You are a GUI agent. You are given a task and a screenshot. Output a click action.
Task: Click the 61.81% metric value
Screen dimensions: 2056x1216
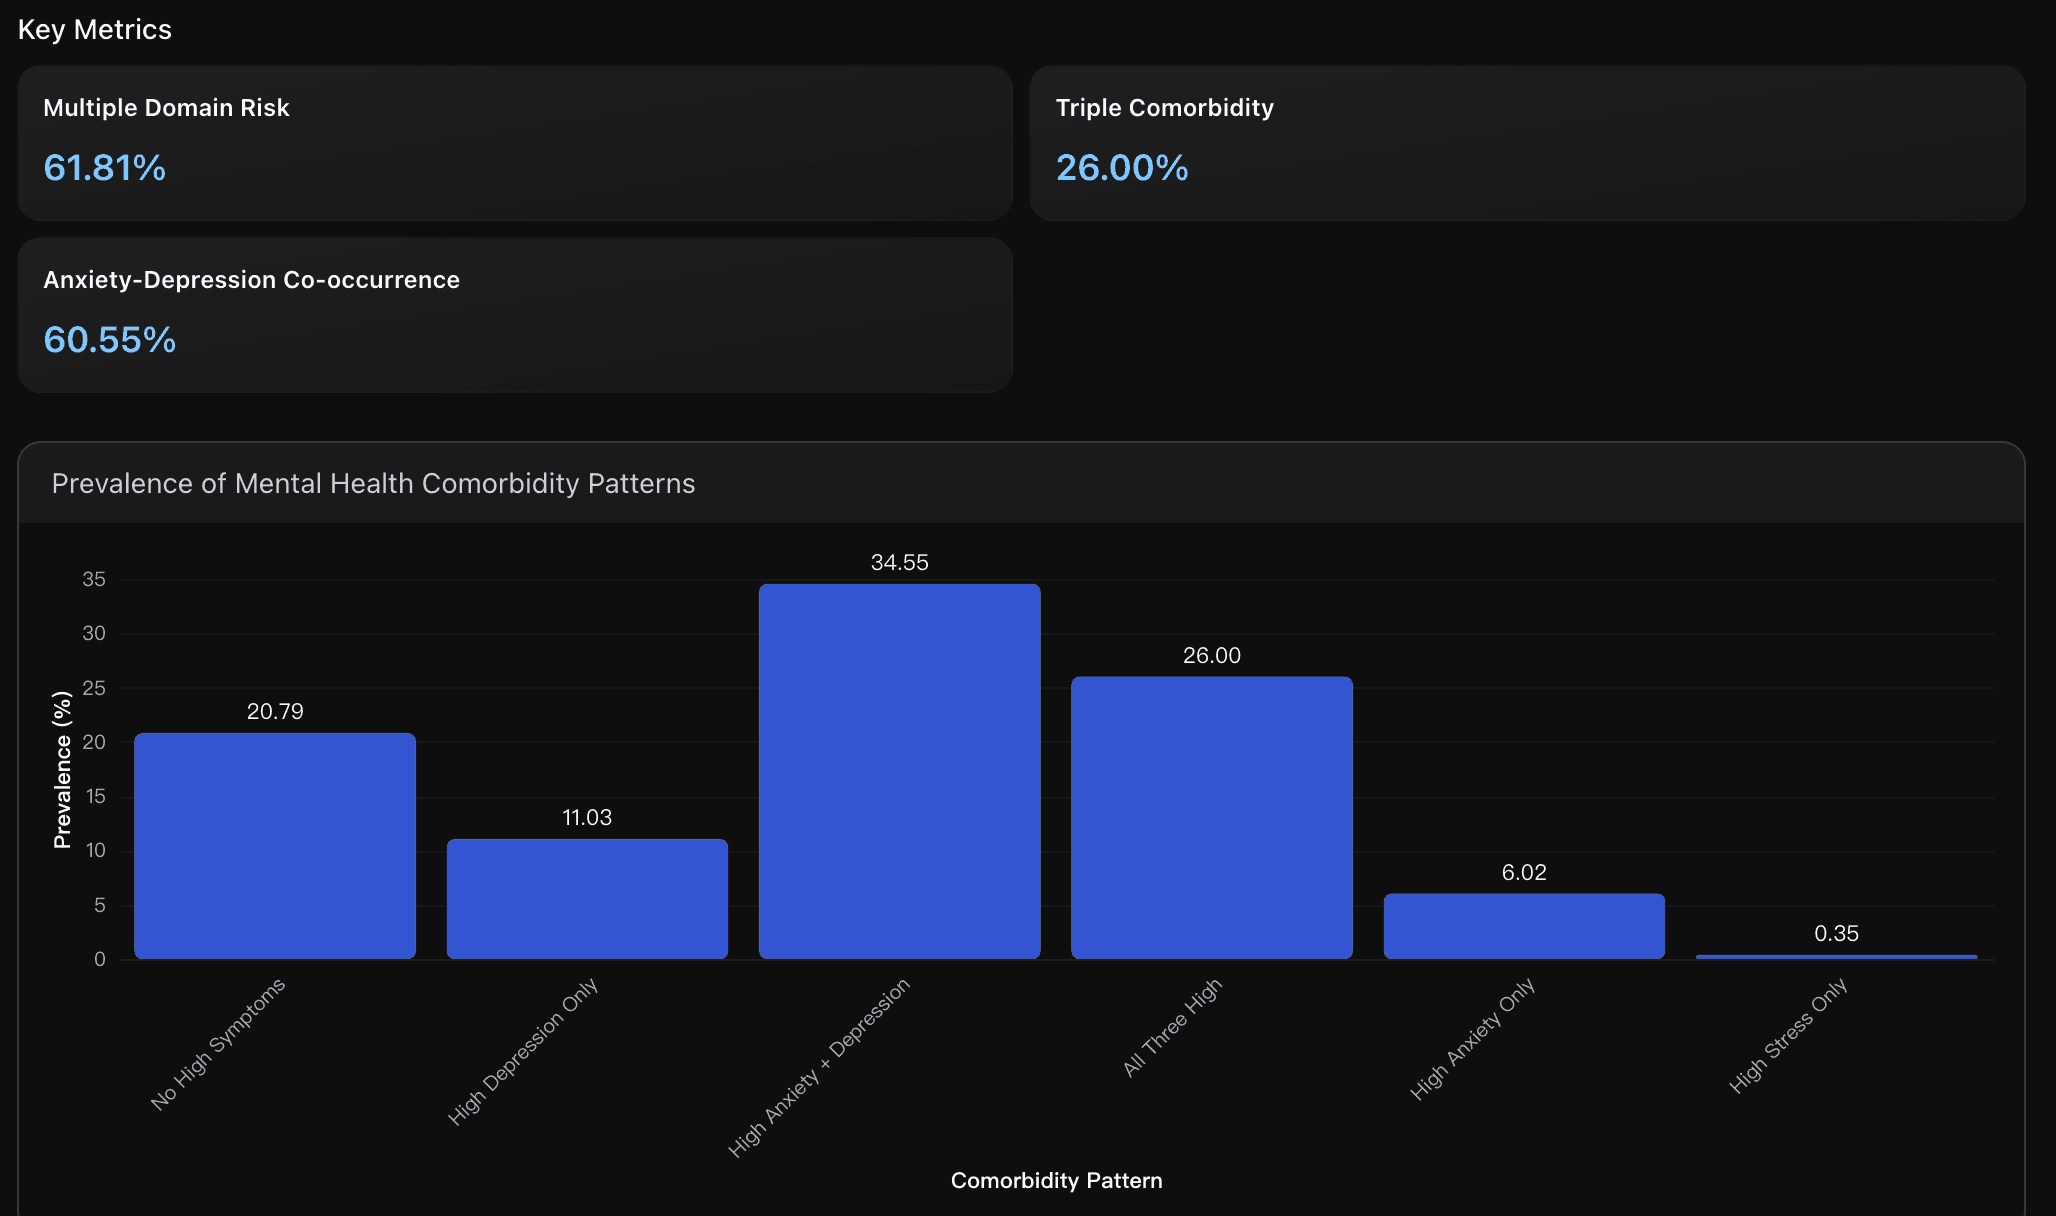coord(105,168)
